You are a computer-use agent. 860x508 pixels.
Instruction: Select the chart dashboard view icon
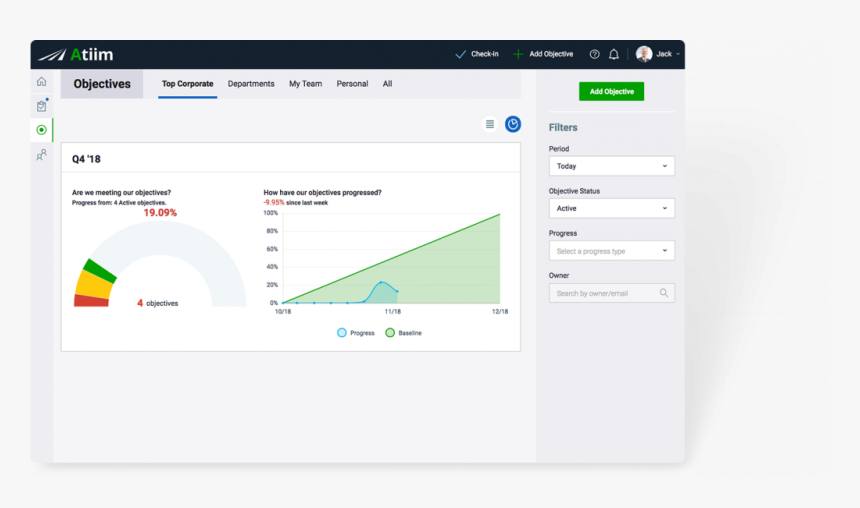pyautogui.click(x=513, y=124)
